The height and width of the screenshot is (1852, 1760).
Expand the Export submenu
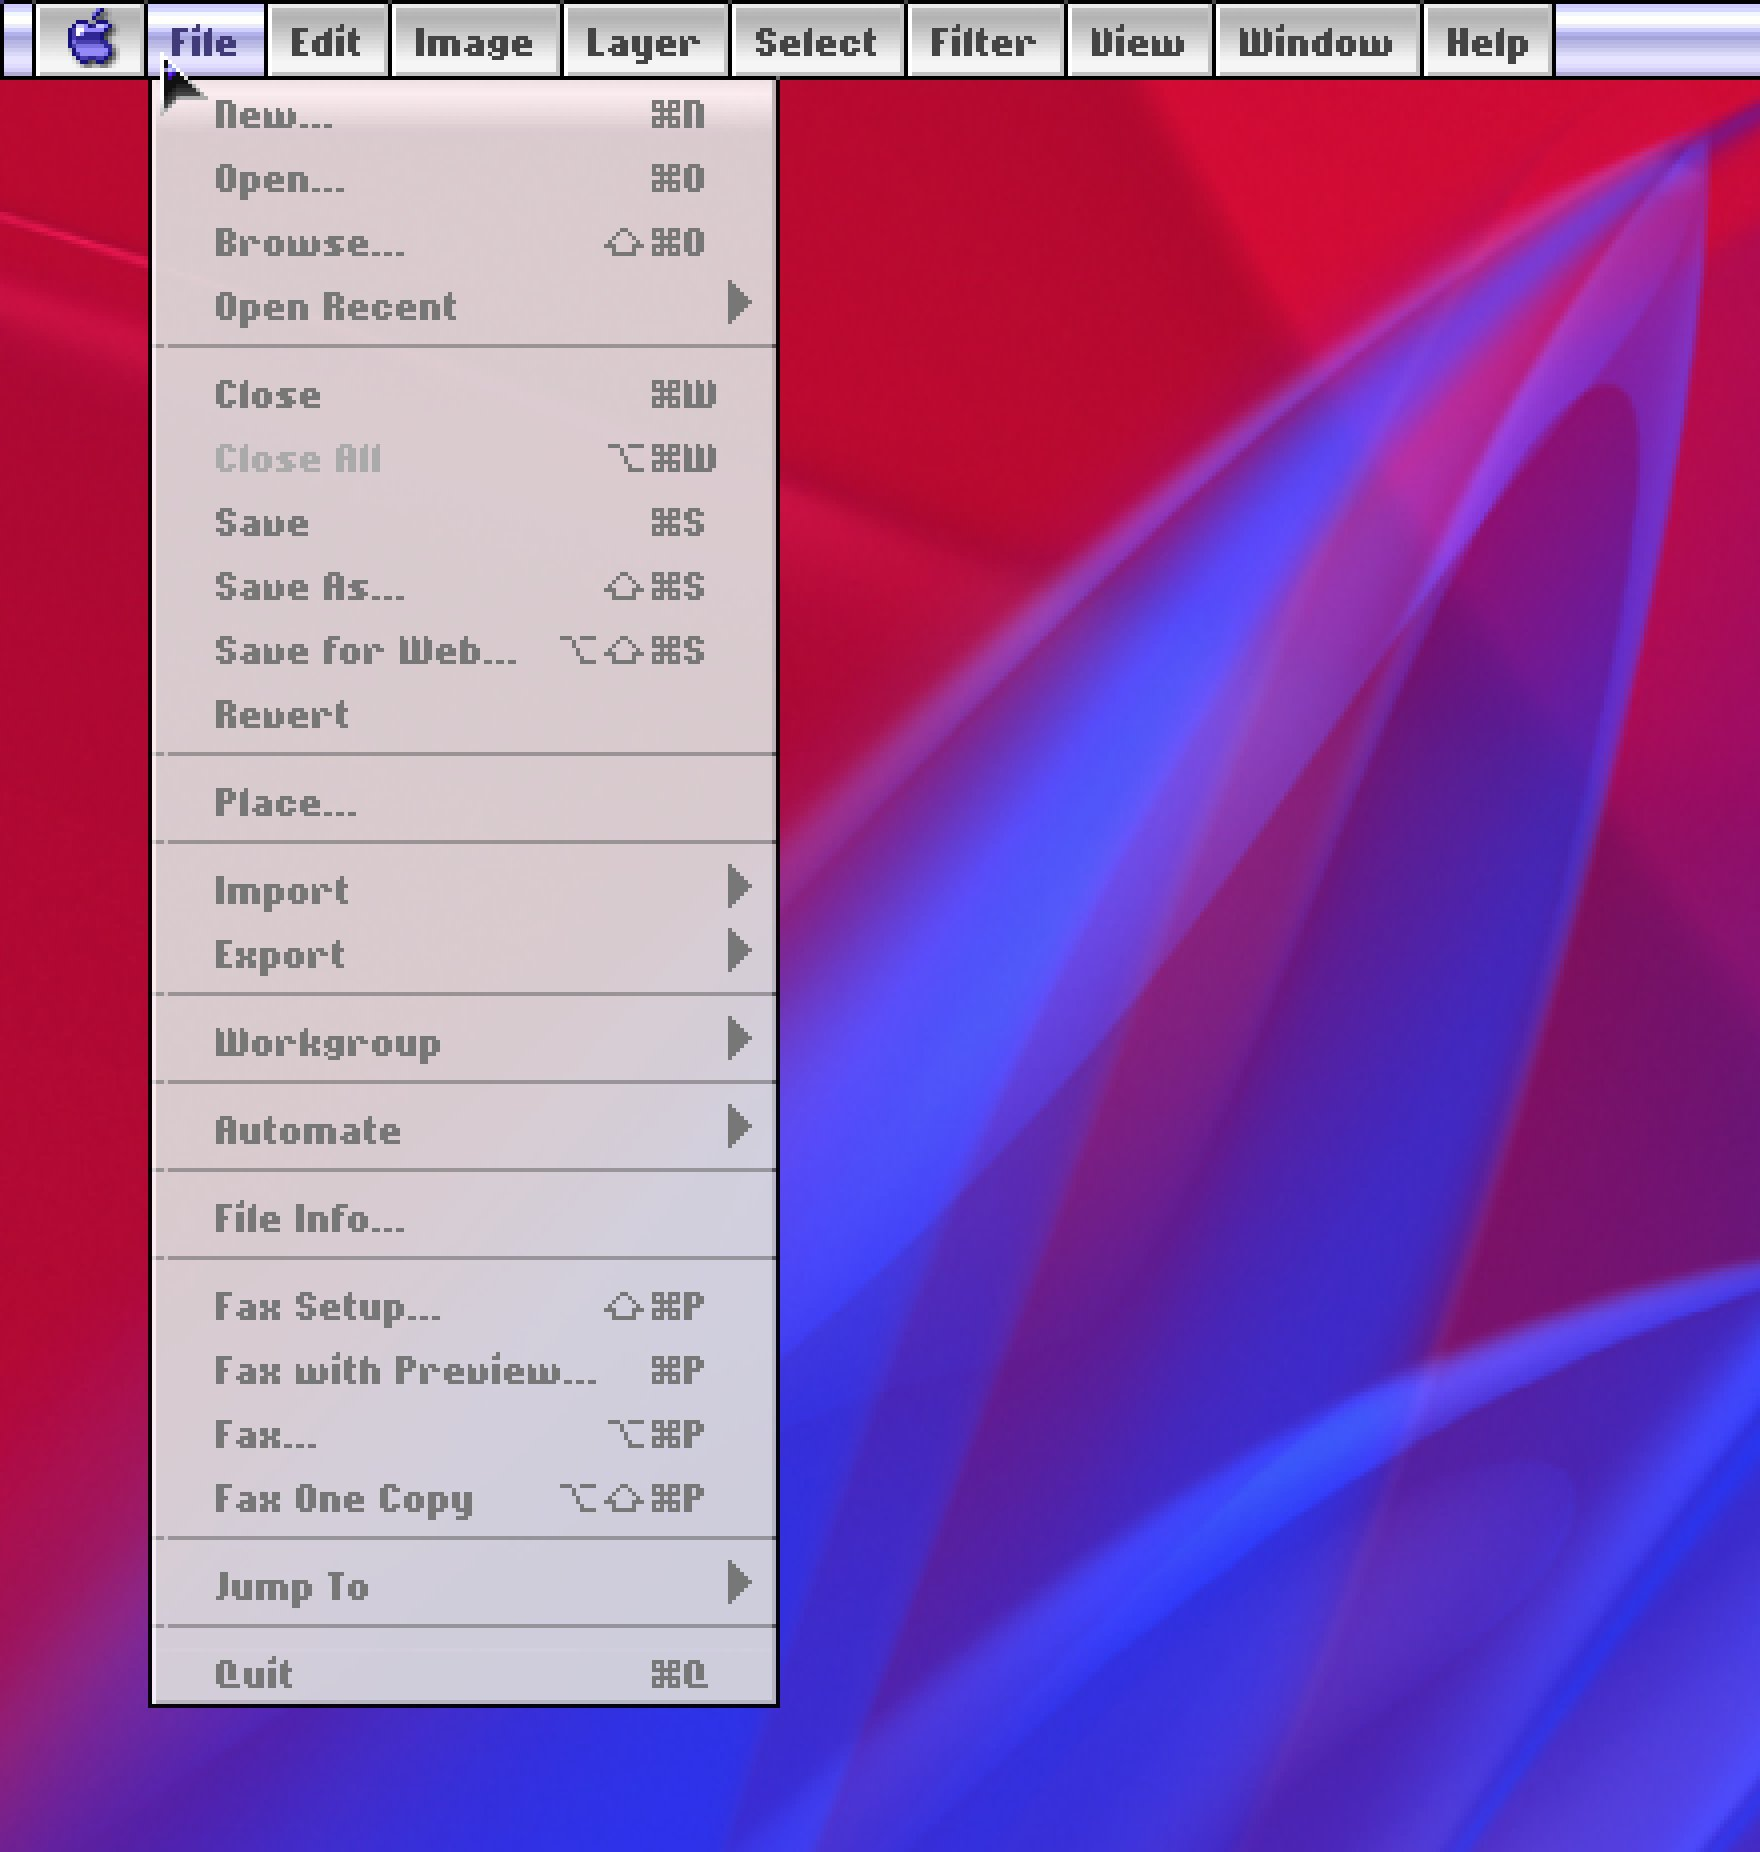pyautogui.click(x=465, y=954)
